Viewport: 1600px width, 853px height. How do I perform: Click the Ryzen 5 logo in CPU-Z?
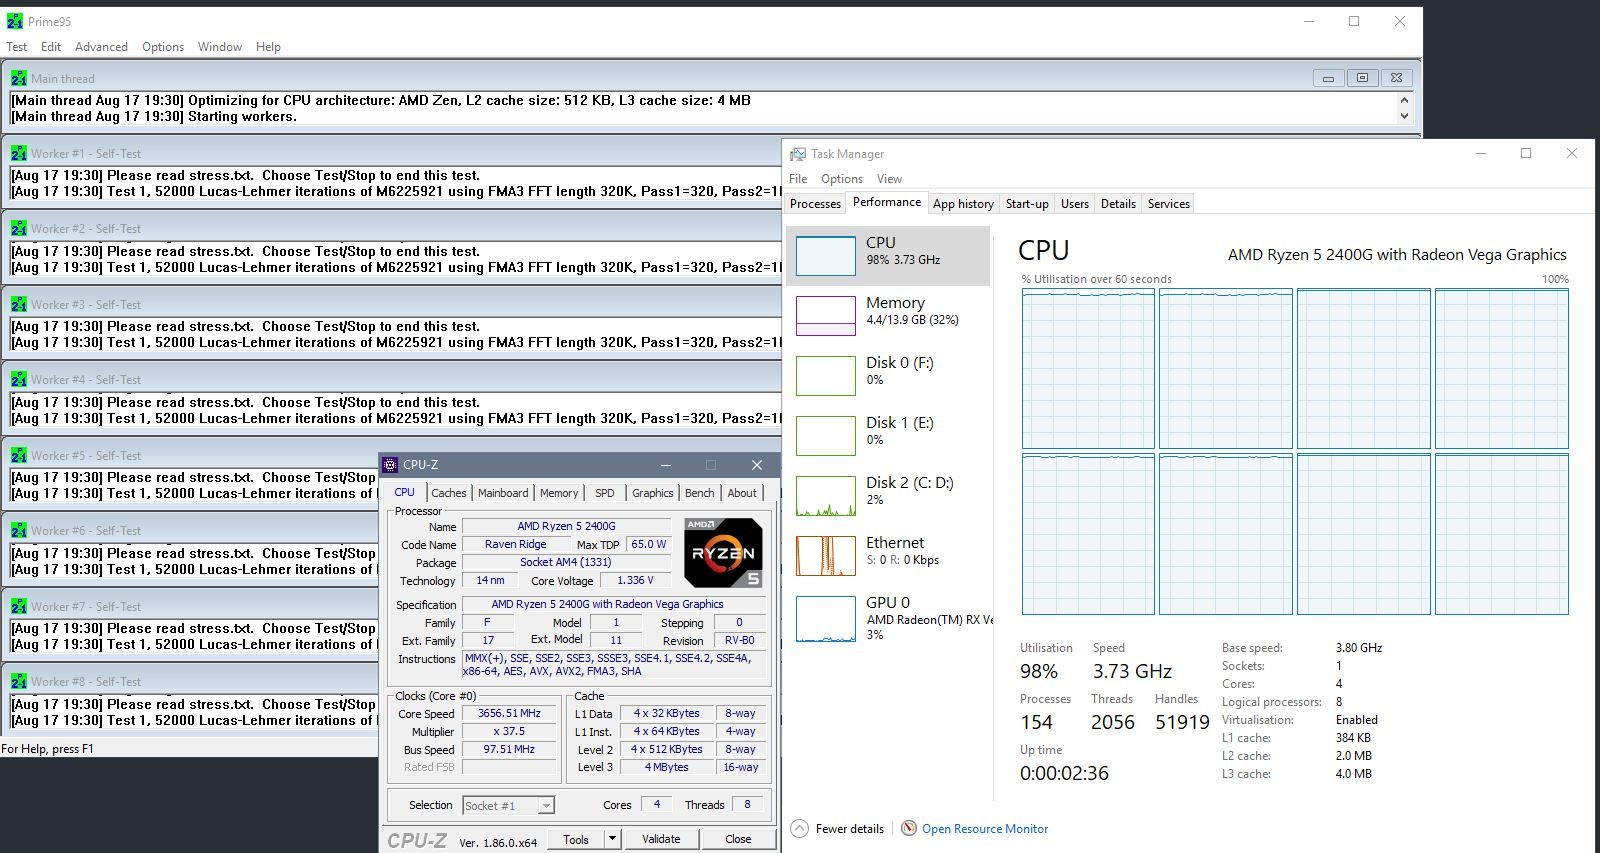coord(723,552)
